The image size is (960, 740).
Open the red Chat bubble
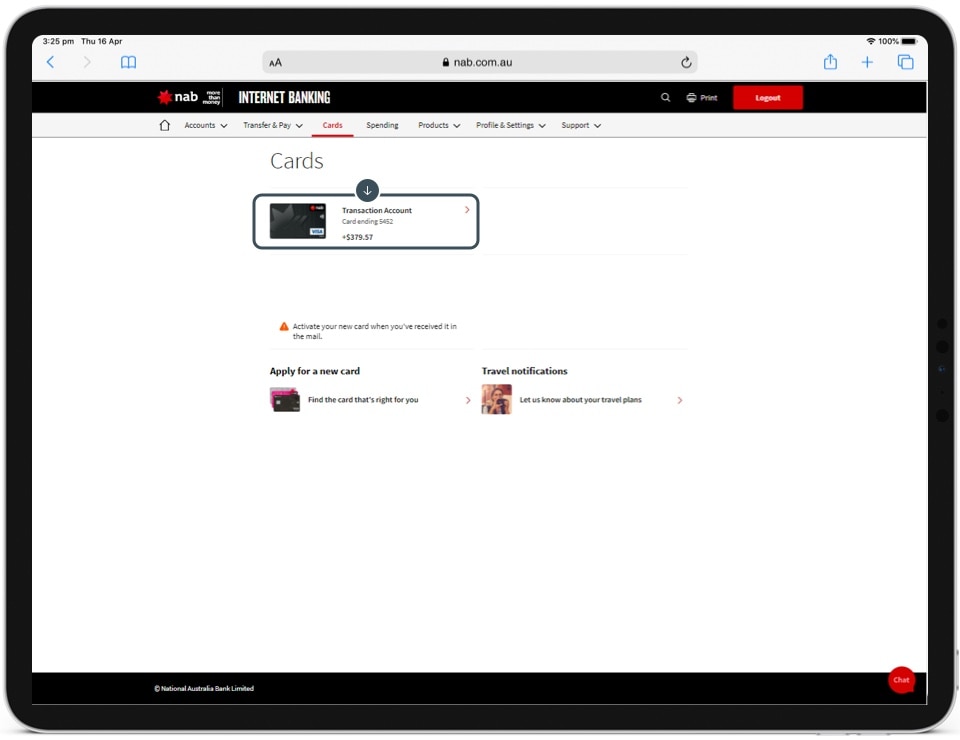(901, 680)
